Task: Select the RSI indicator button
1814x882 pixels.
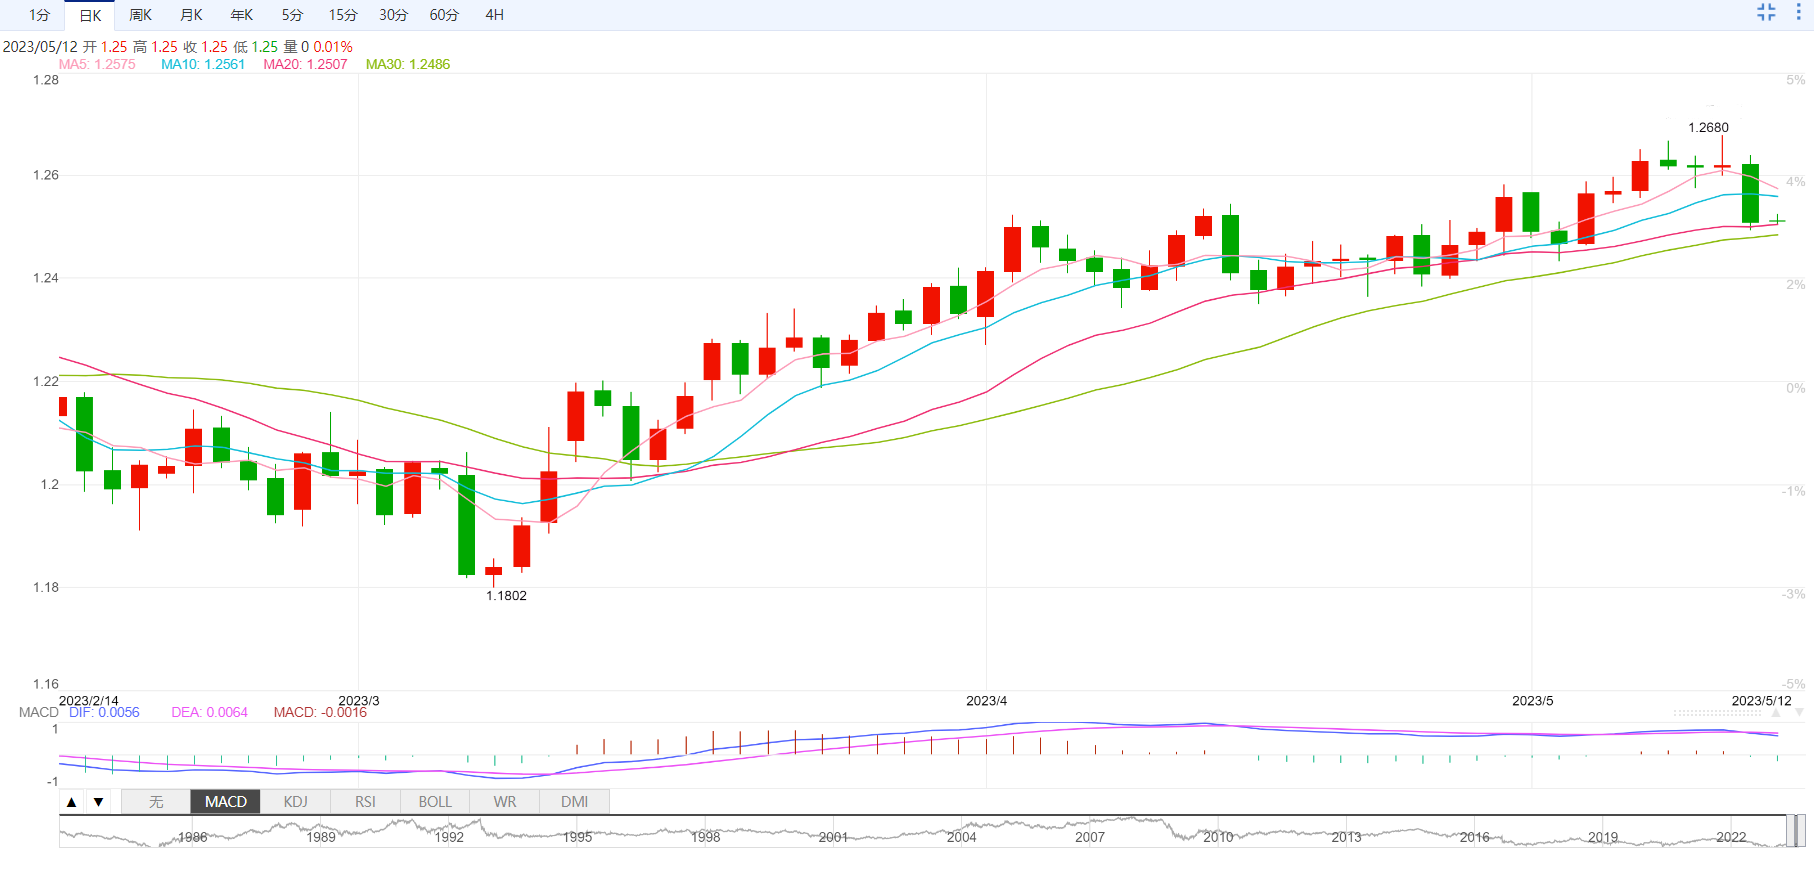Action: pyautogui.click(x=365, y=802)
